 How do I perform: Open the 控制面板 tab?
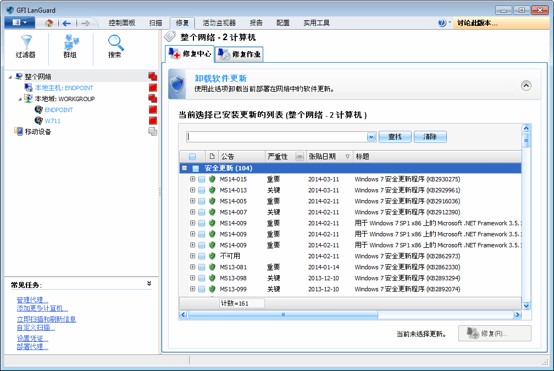[122, 23]
